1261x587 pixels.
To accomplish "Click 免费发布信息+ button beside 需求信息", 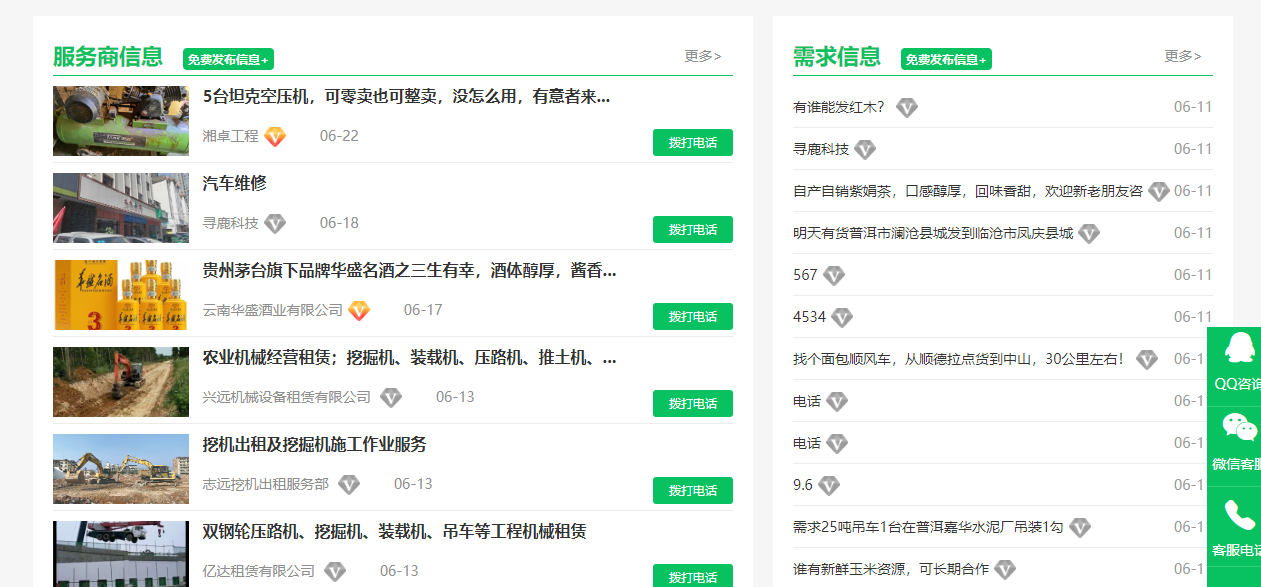I will coord(946,59).
